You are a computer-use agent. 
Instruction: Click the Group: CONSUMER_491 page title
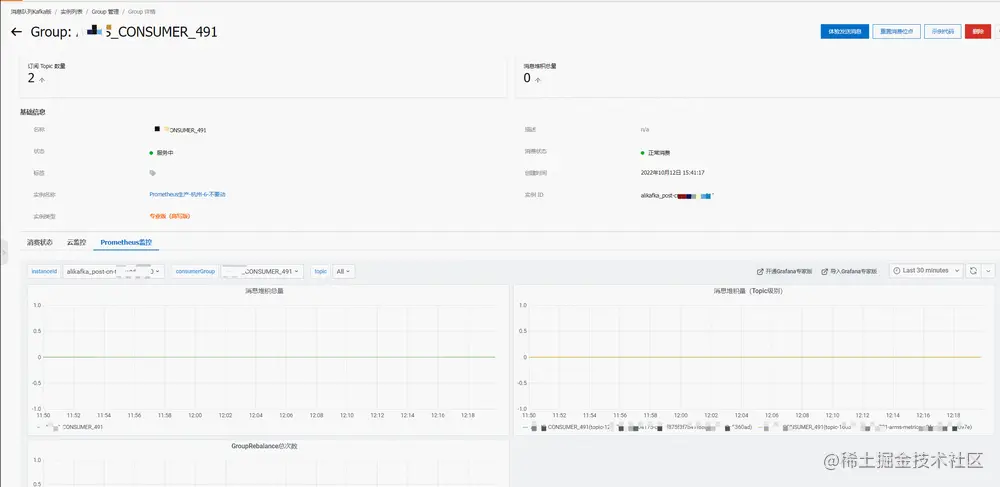coord(124,32)
